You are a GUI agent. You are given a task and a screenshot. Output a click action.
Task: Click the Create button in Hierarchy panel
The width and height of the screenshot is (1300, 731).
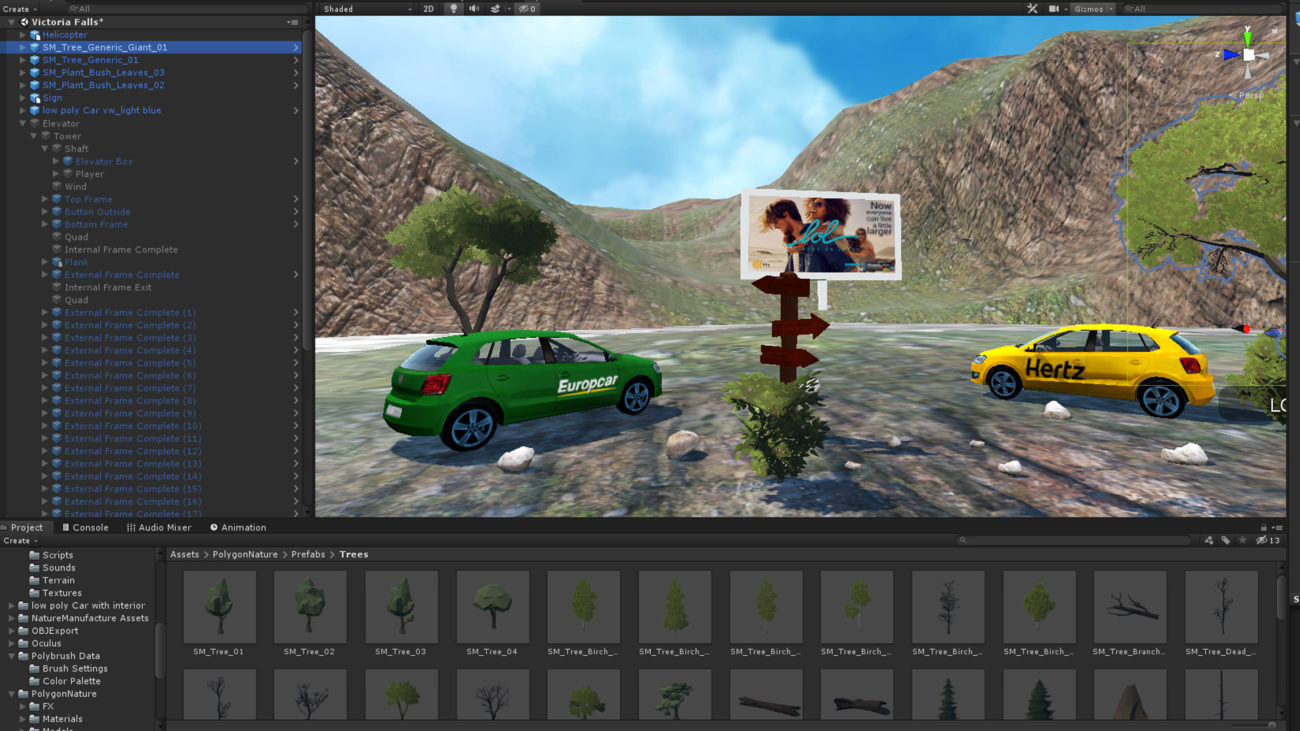(18, 9)
